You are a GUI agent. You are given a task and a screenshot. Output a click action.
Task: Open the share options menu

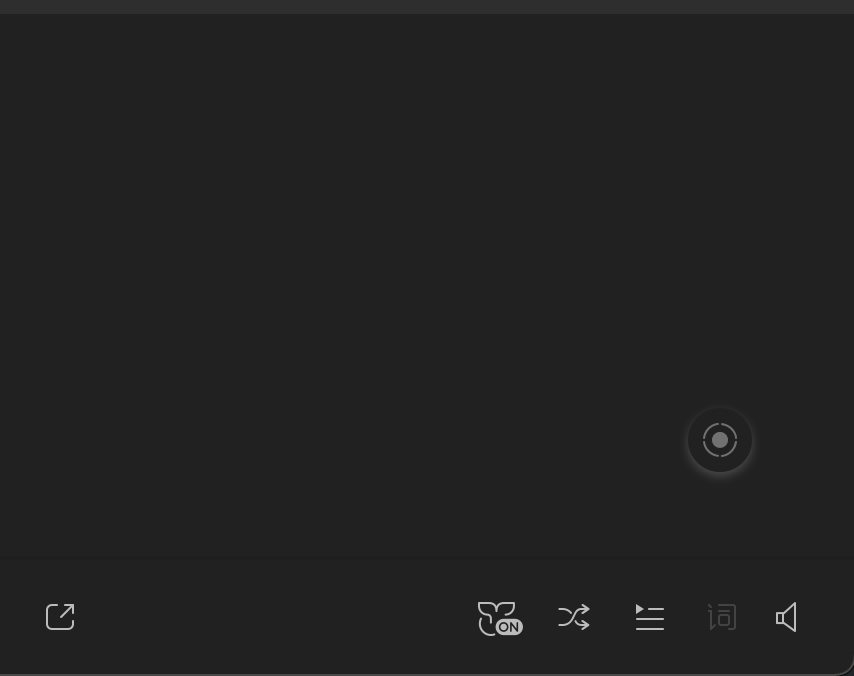[60, 617]
